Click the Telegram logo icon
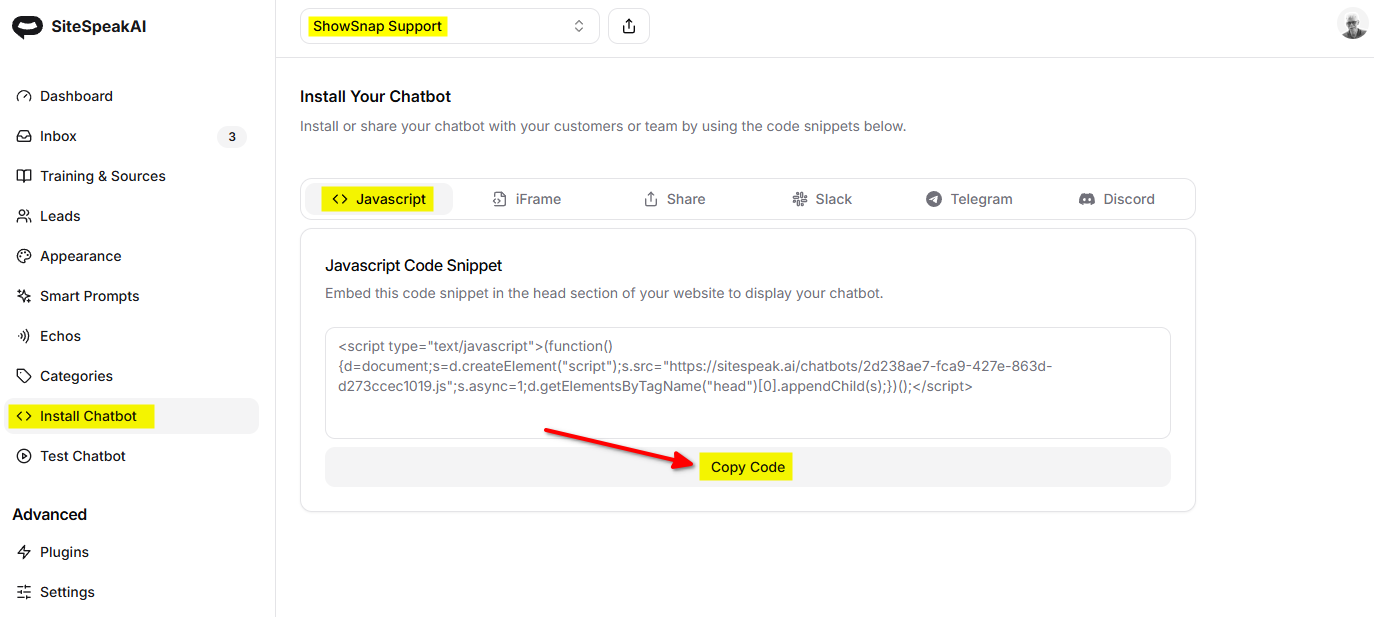Image resolution: width=1374 pixels, height=617 pixels. coord(934,199)
